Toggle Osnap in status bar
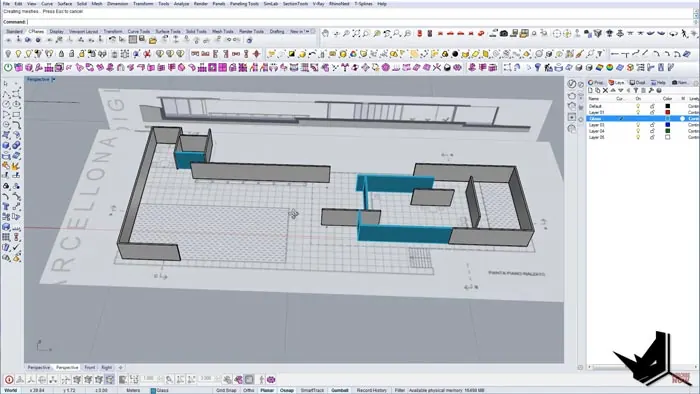This screenshot has height=394, width=700. [x=287, y=390]
